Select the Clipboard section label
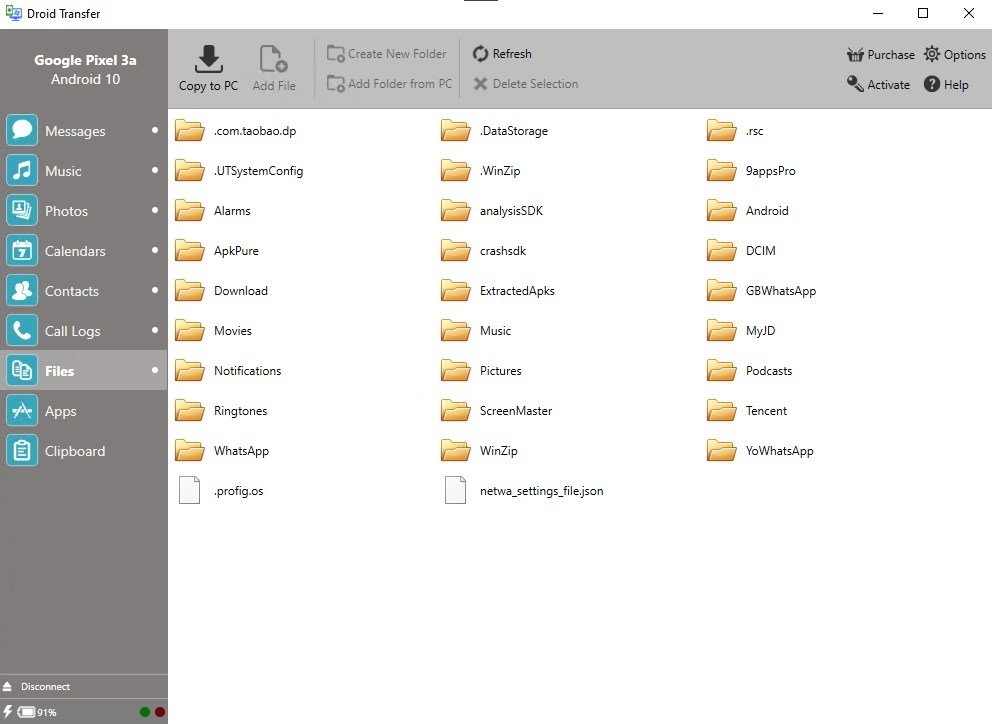 (x=75, y=451)
